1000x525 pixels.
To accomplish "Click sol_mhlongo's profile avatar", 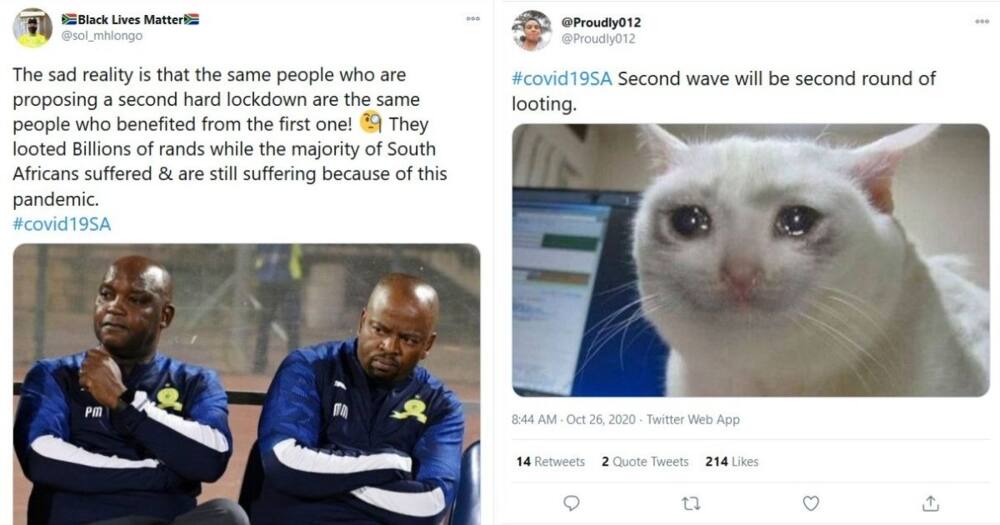I will [33, 28].
